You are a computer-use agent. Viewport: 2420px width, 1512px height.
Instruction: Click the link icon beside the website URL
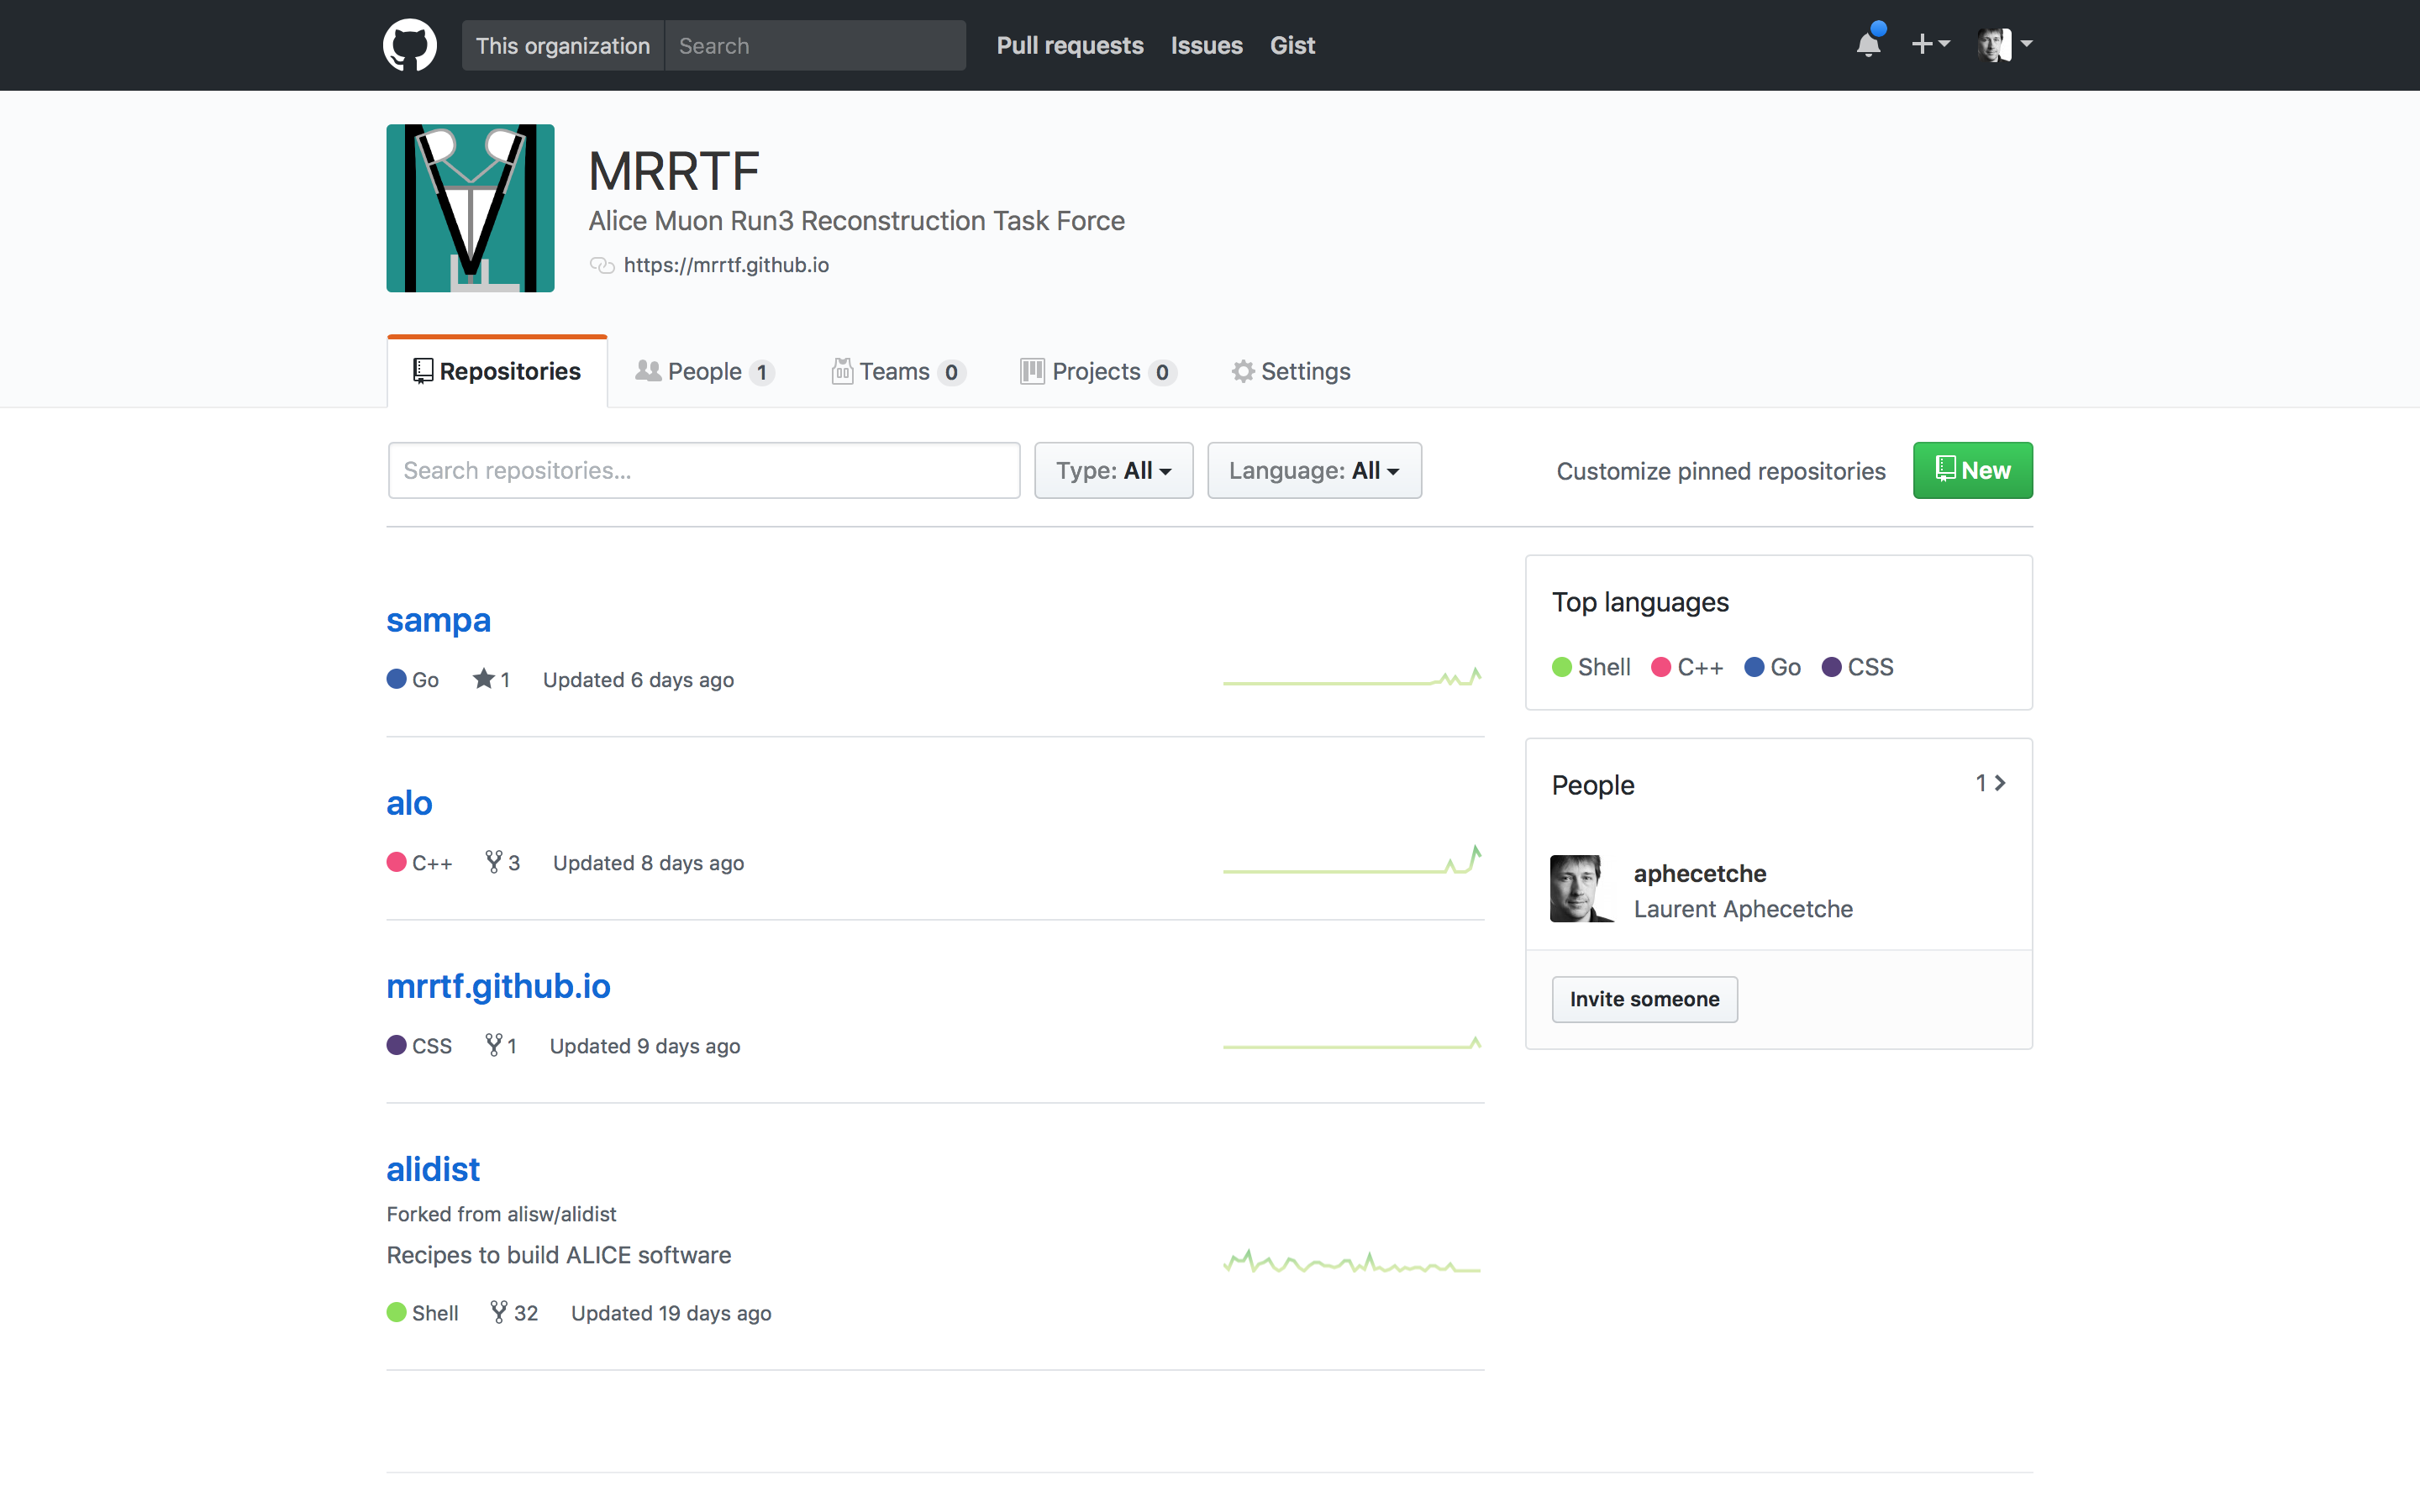coord(602,265)
